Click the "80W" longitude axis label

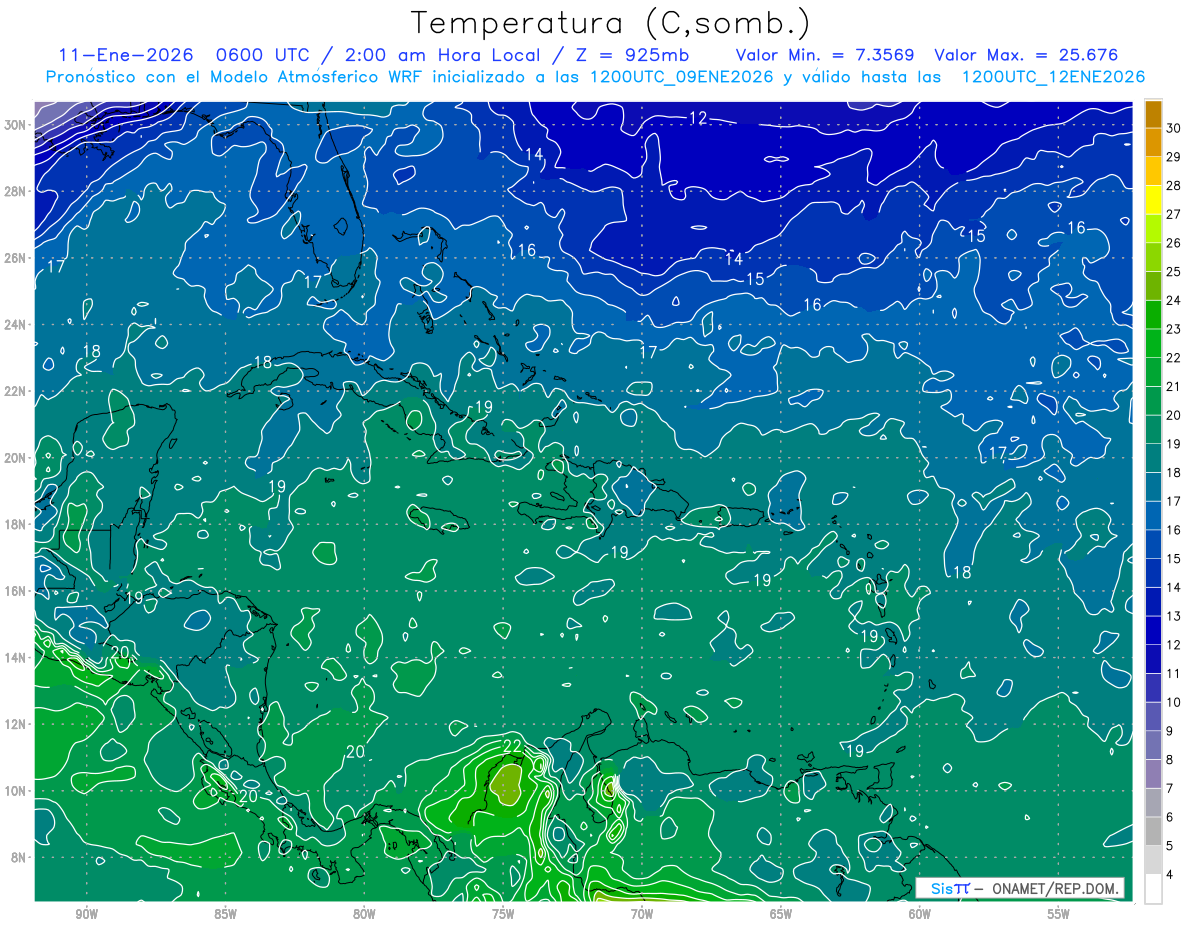364,914
